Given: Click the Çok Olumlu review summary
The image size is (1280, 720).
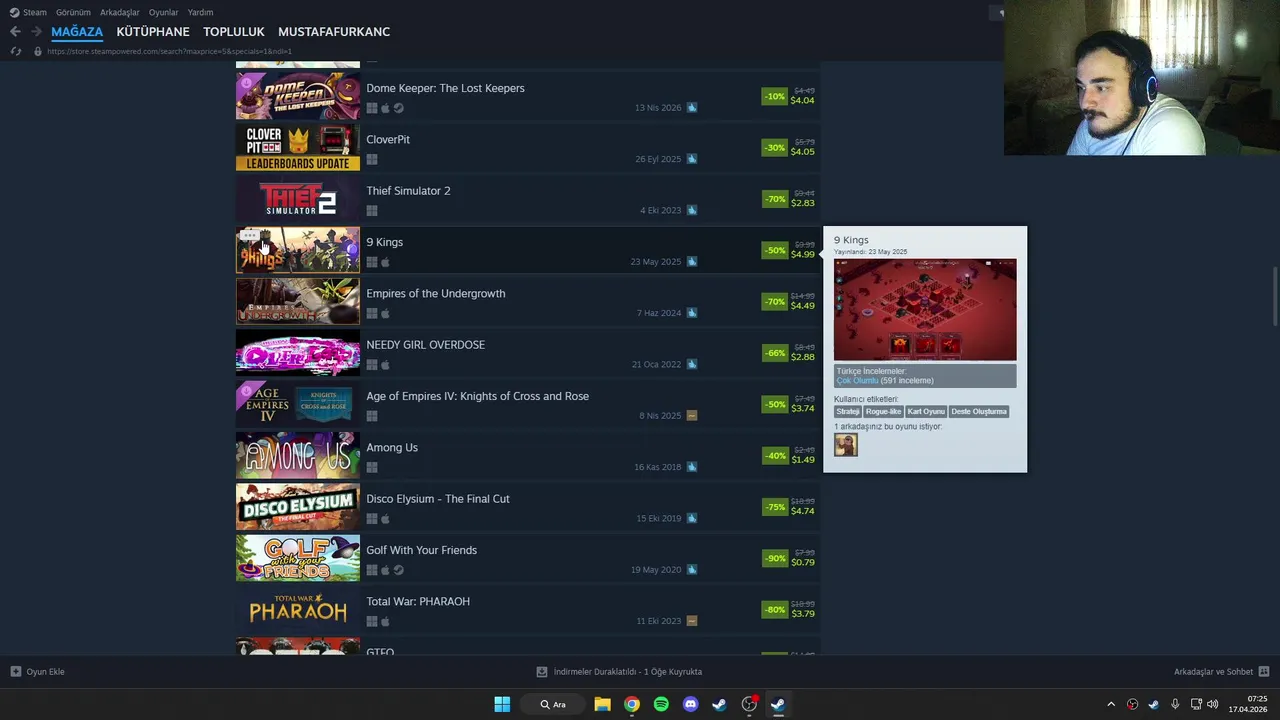Looking at the screenshot, I should 857,380.
